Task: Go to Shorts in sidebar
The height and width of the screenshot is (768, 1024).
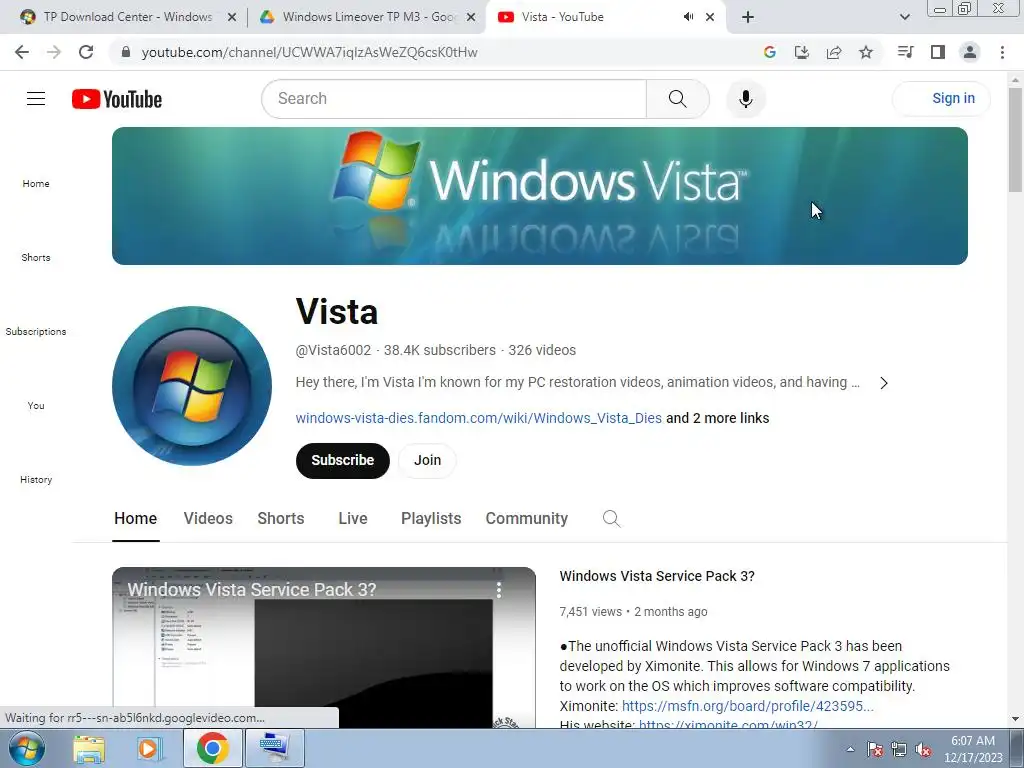Action: click(x=36, y=257)
